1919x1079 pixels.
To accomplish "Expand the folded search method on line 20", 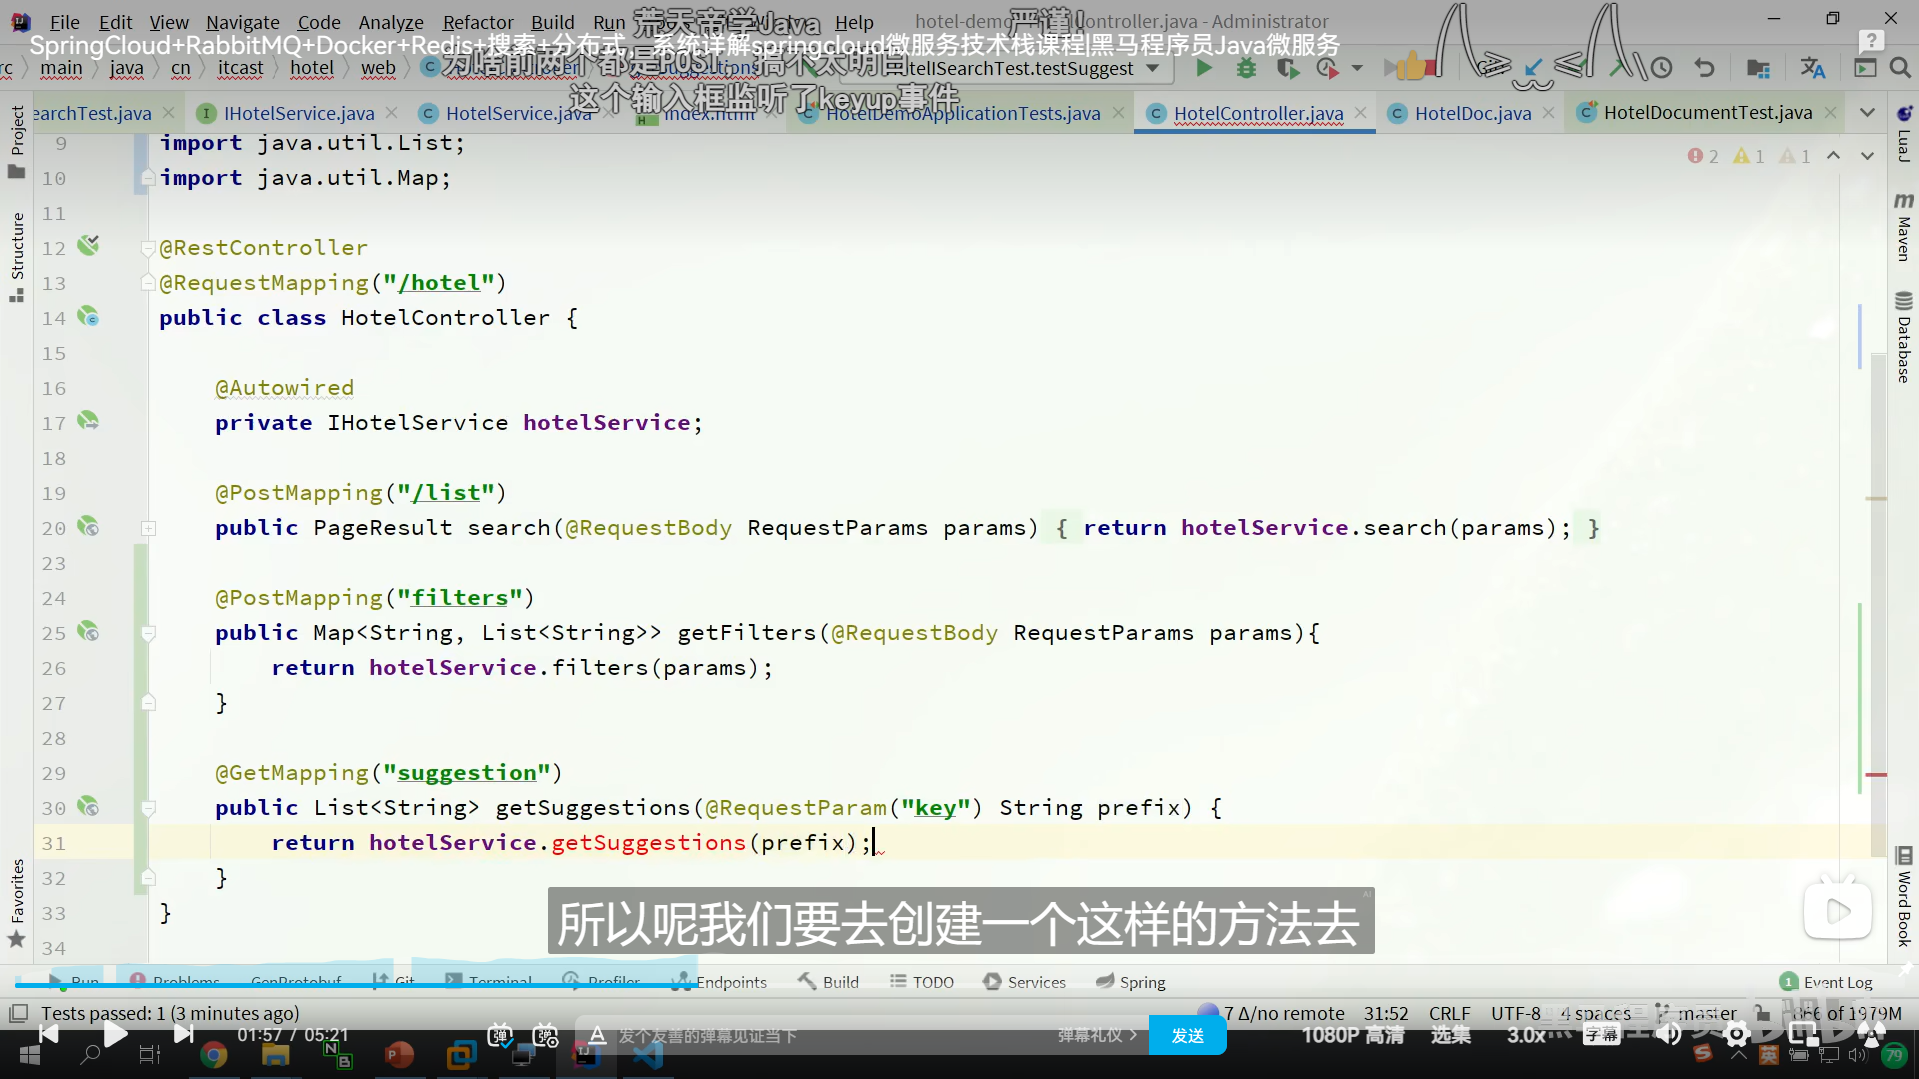I will click(x=148, y=527).
